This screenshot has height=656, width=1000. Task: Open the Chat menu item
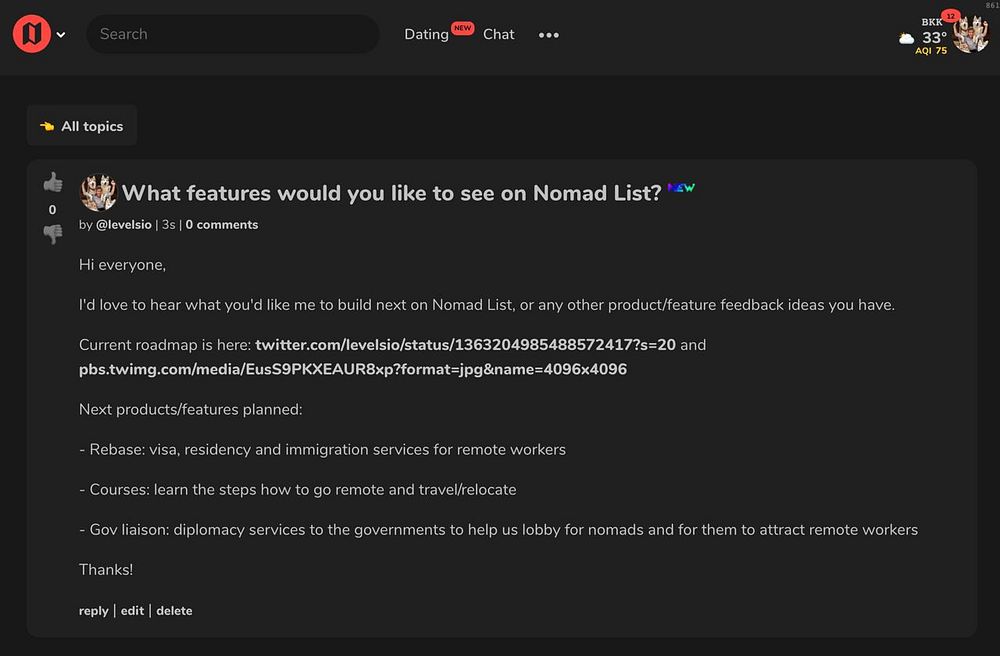[498, 34]
